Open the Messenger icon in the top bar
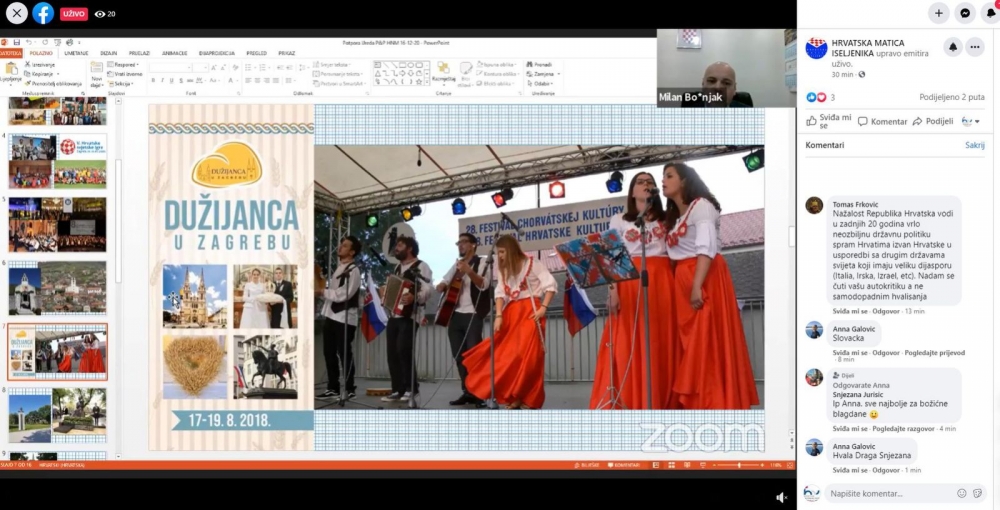Viewport: 1000px width, 510px height. tap(965, 13)
